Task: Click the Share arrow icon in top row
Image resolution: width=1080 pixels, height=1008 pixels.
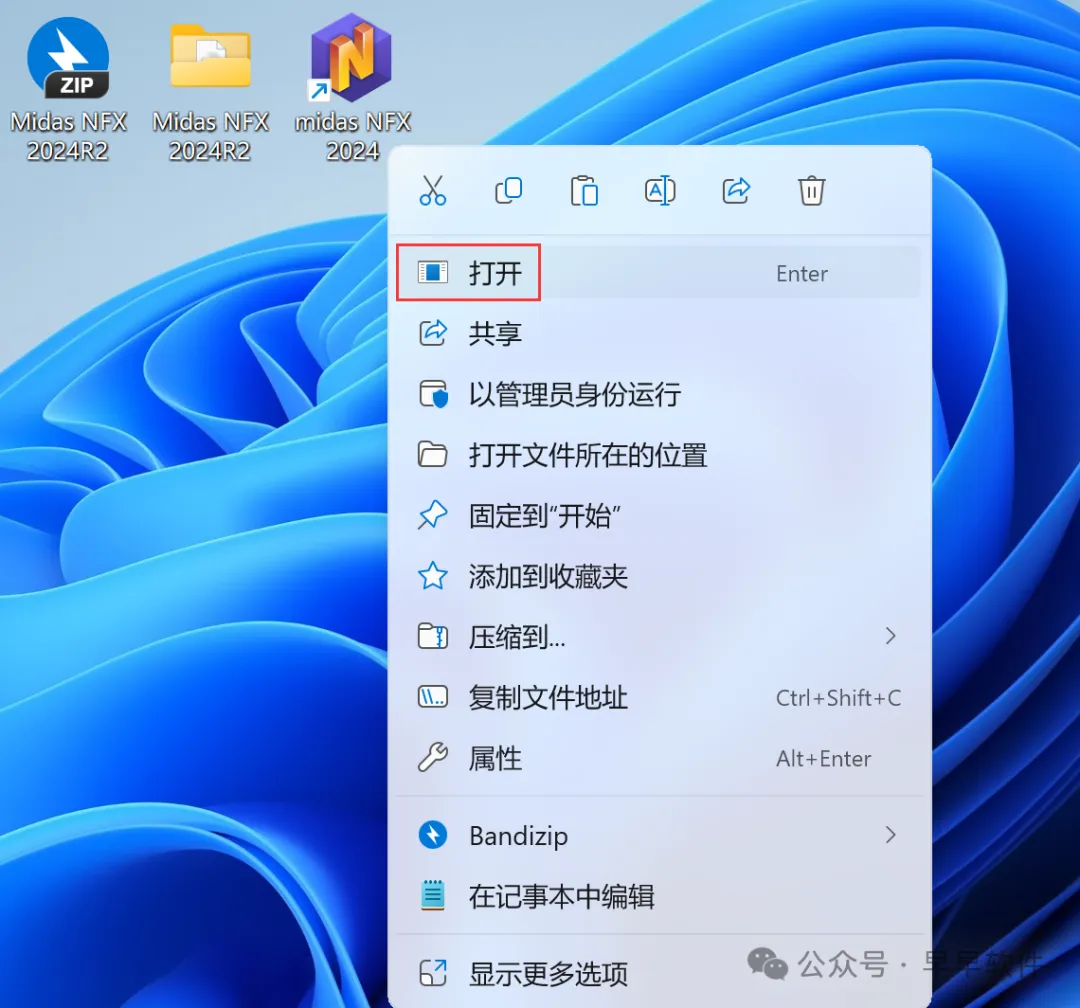Action: [736, 191]
